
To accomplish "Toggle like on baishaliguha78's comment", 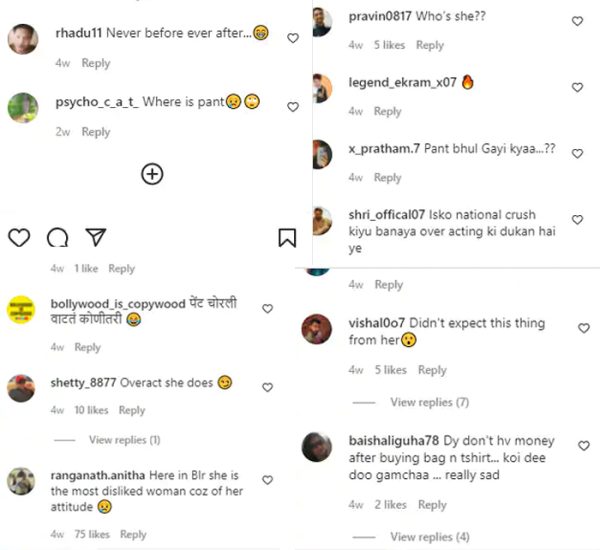I will 584,446.
